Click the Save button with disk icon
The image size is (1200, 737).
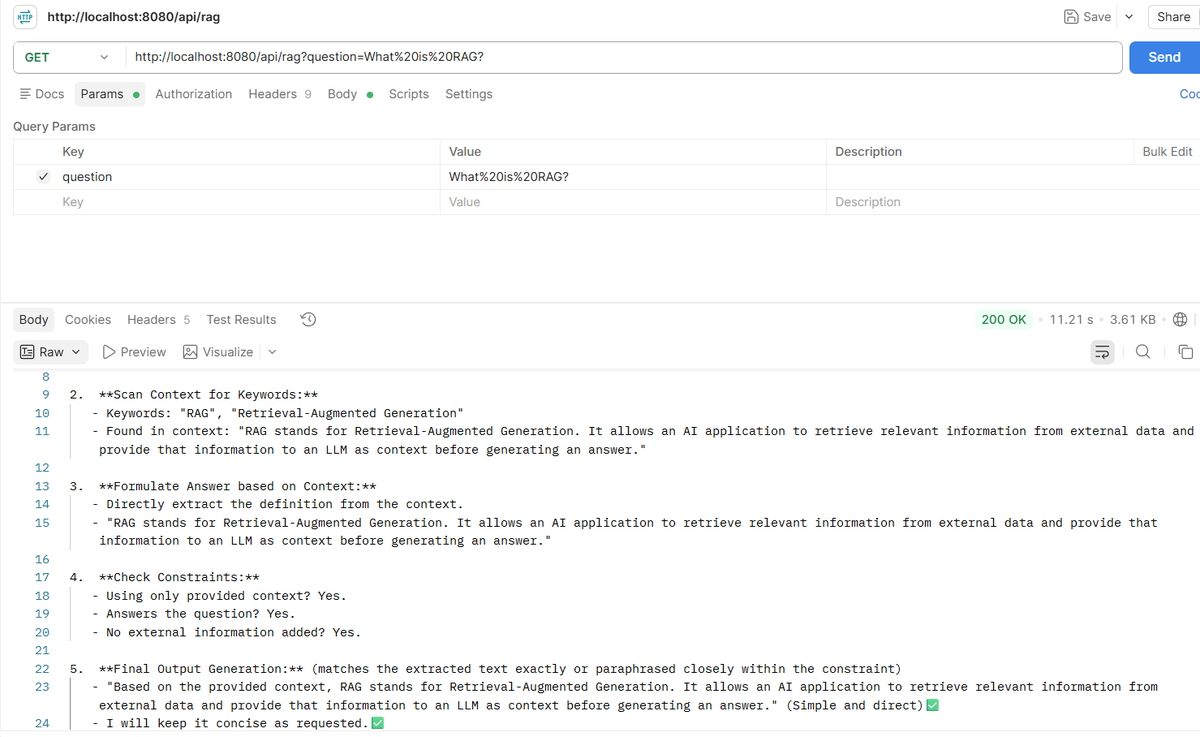coord(1087,17)
